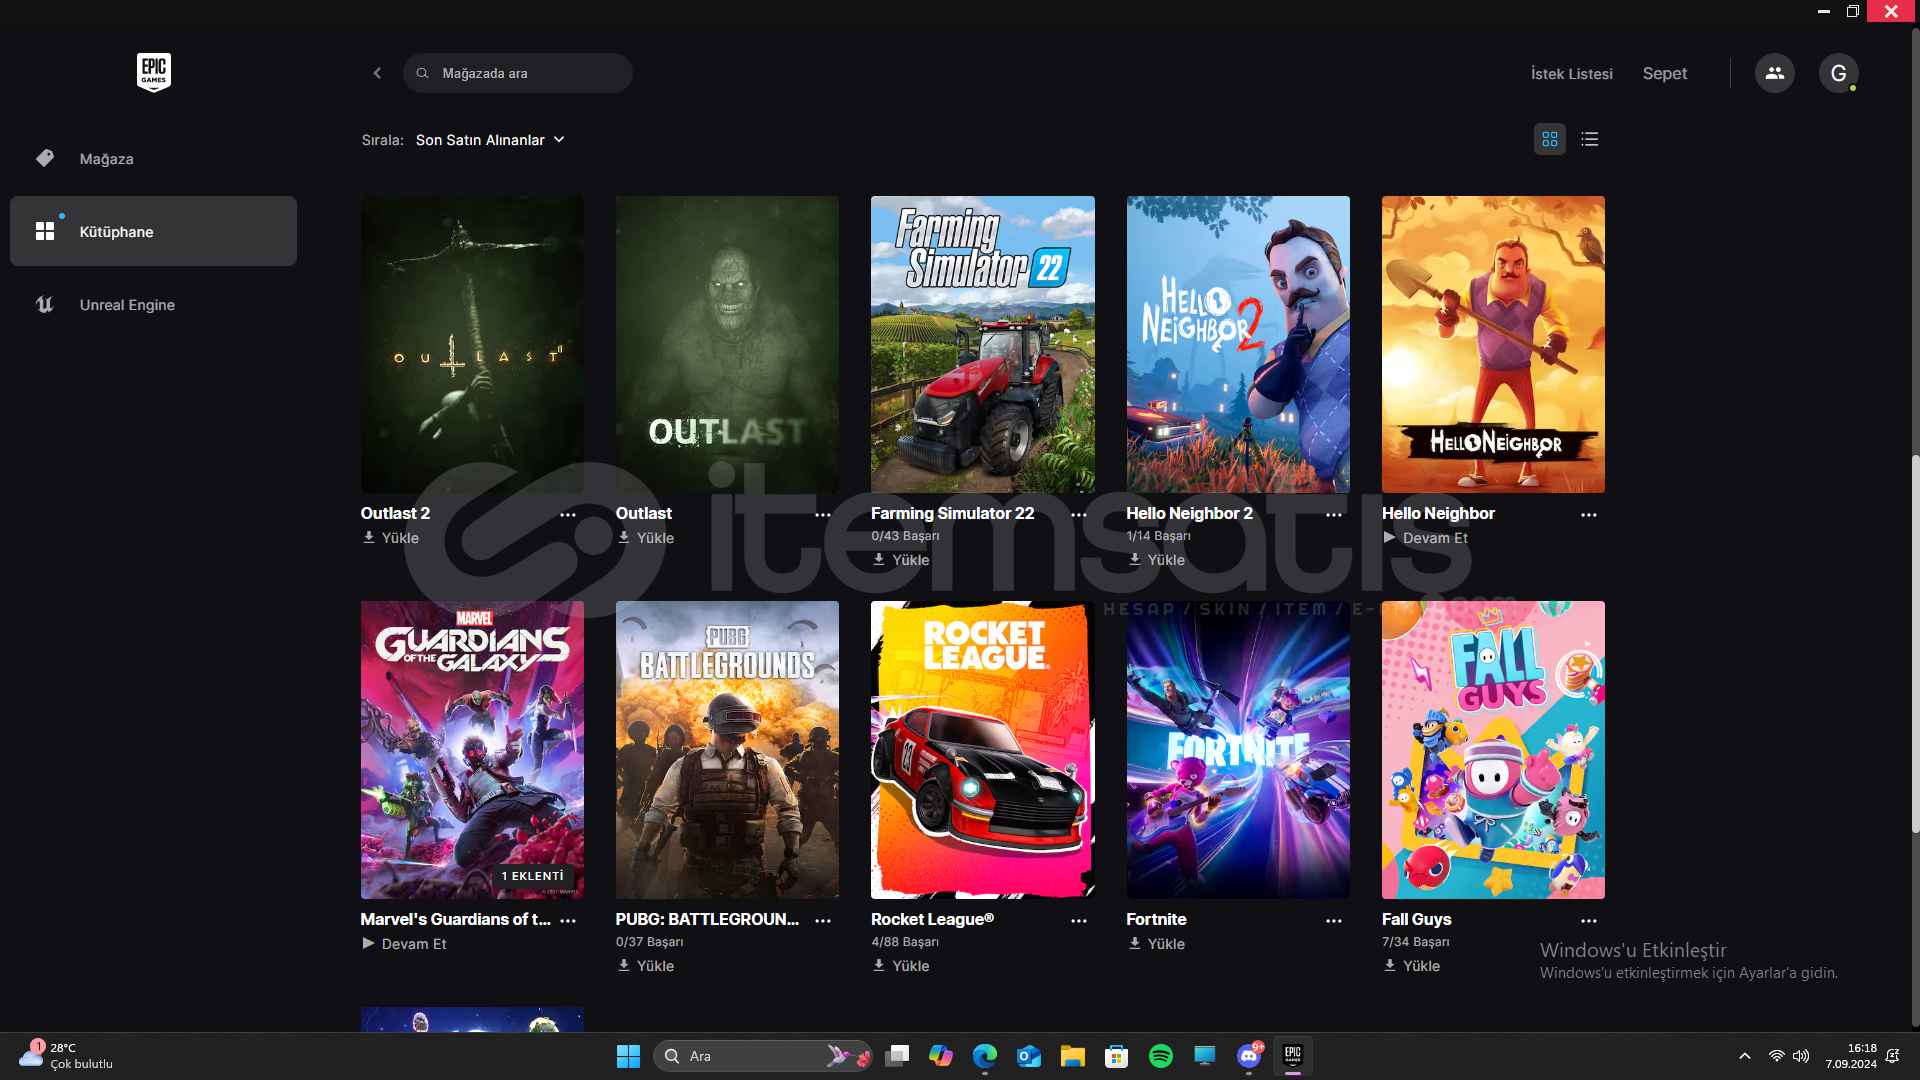
Task: Open options menu for Hello Neighbor 2
Action: pyautogui.click(x=1334, y=515)
